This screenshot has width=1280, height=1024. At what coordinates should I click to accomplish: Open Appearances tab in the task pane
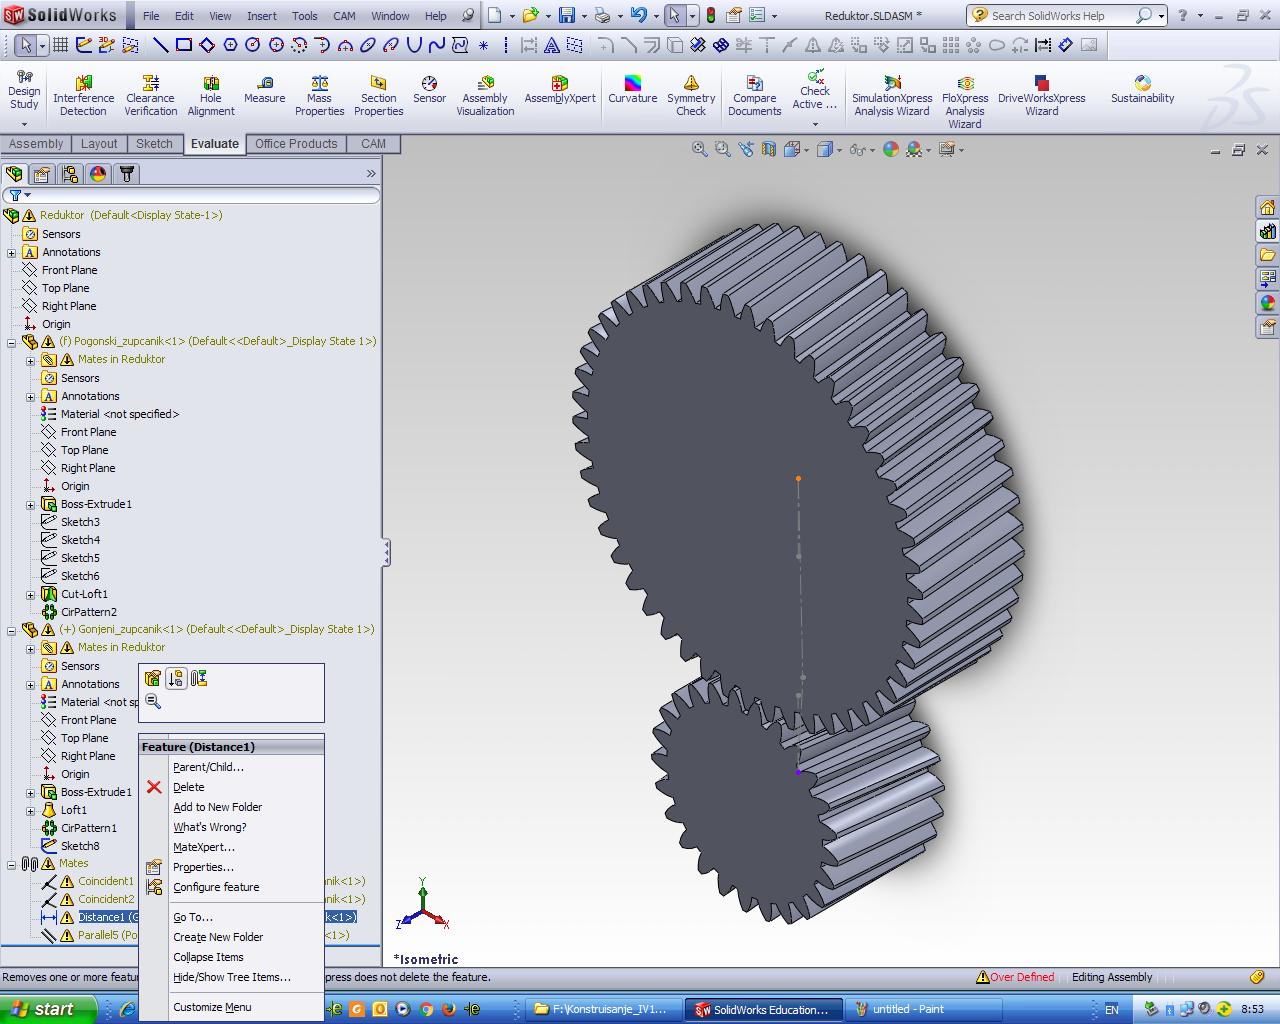[1268, 303]
